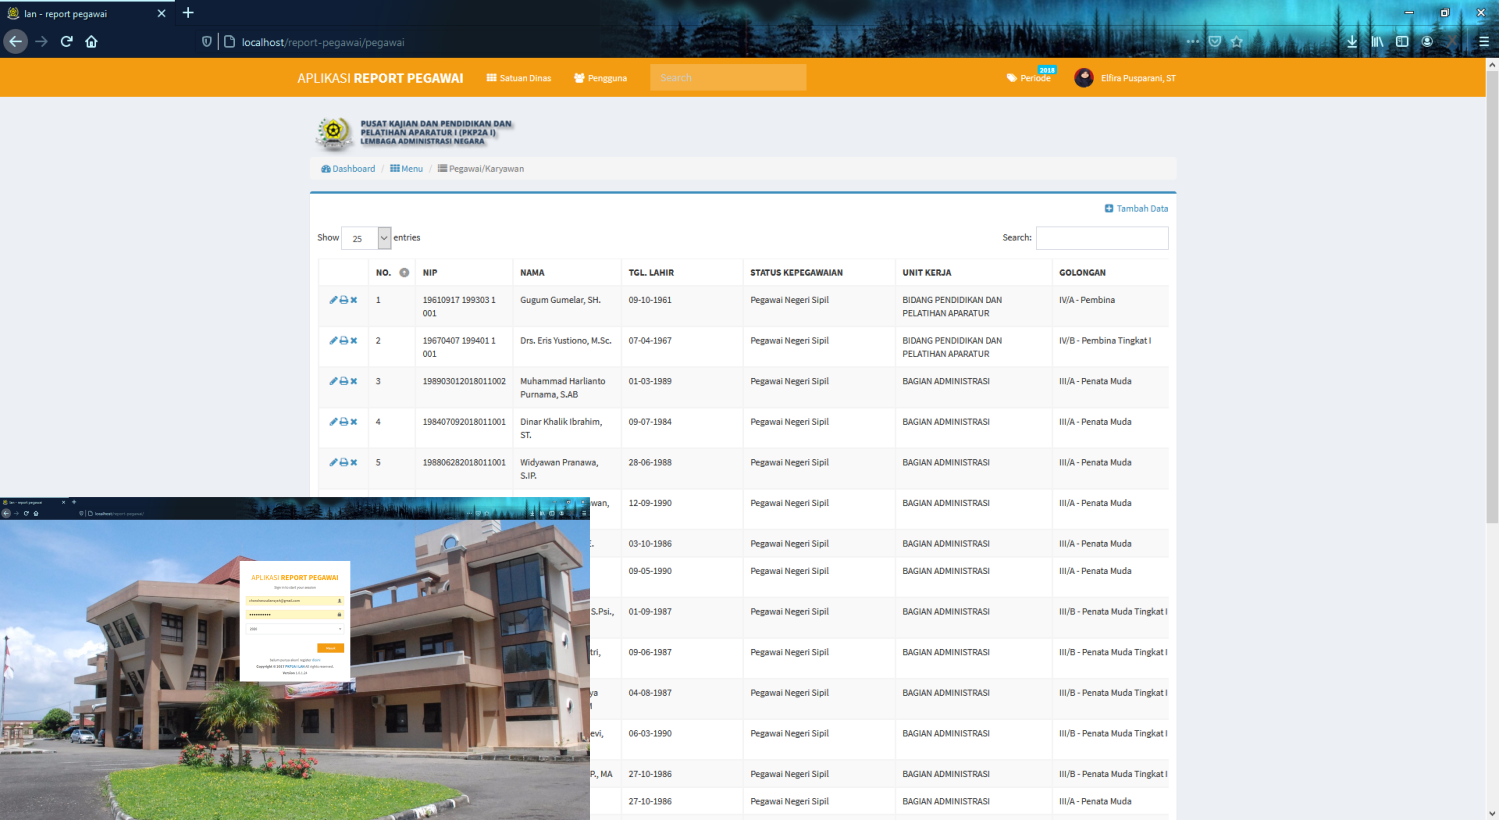Click edit pencil for Widyawan Pranawa

[x=333, y=463]
